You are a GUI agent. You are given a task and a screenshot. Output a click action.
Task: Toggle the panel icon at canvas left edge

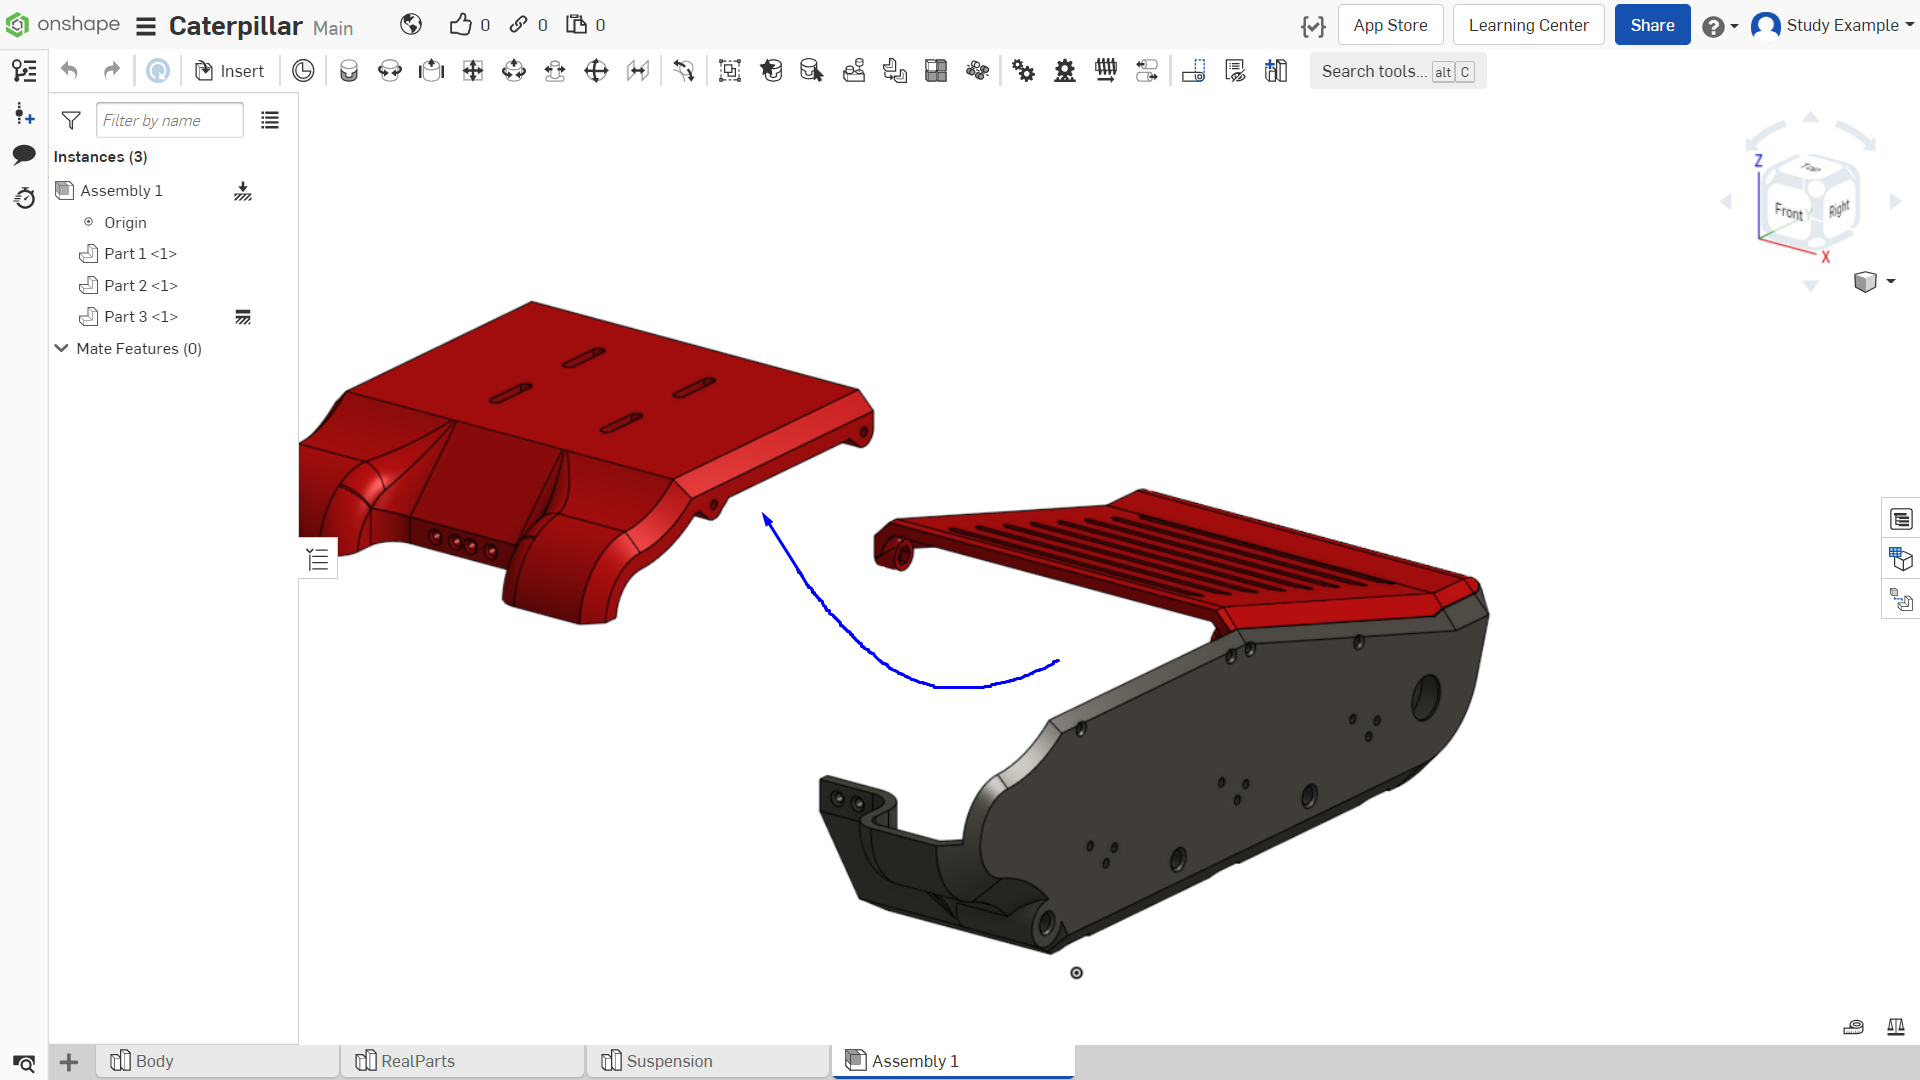[x=318, y=559]
